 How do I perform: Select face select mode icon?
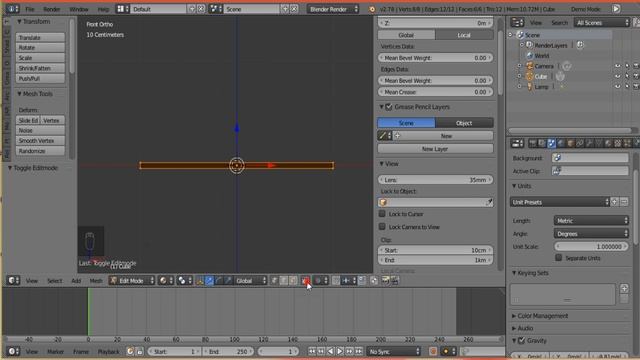tap(293, 281)
